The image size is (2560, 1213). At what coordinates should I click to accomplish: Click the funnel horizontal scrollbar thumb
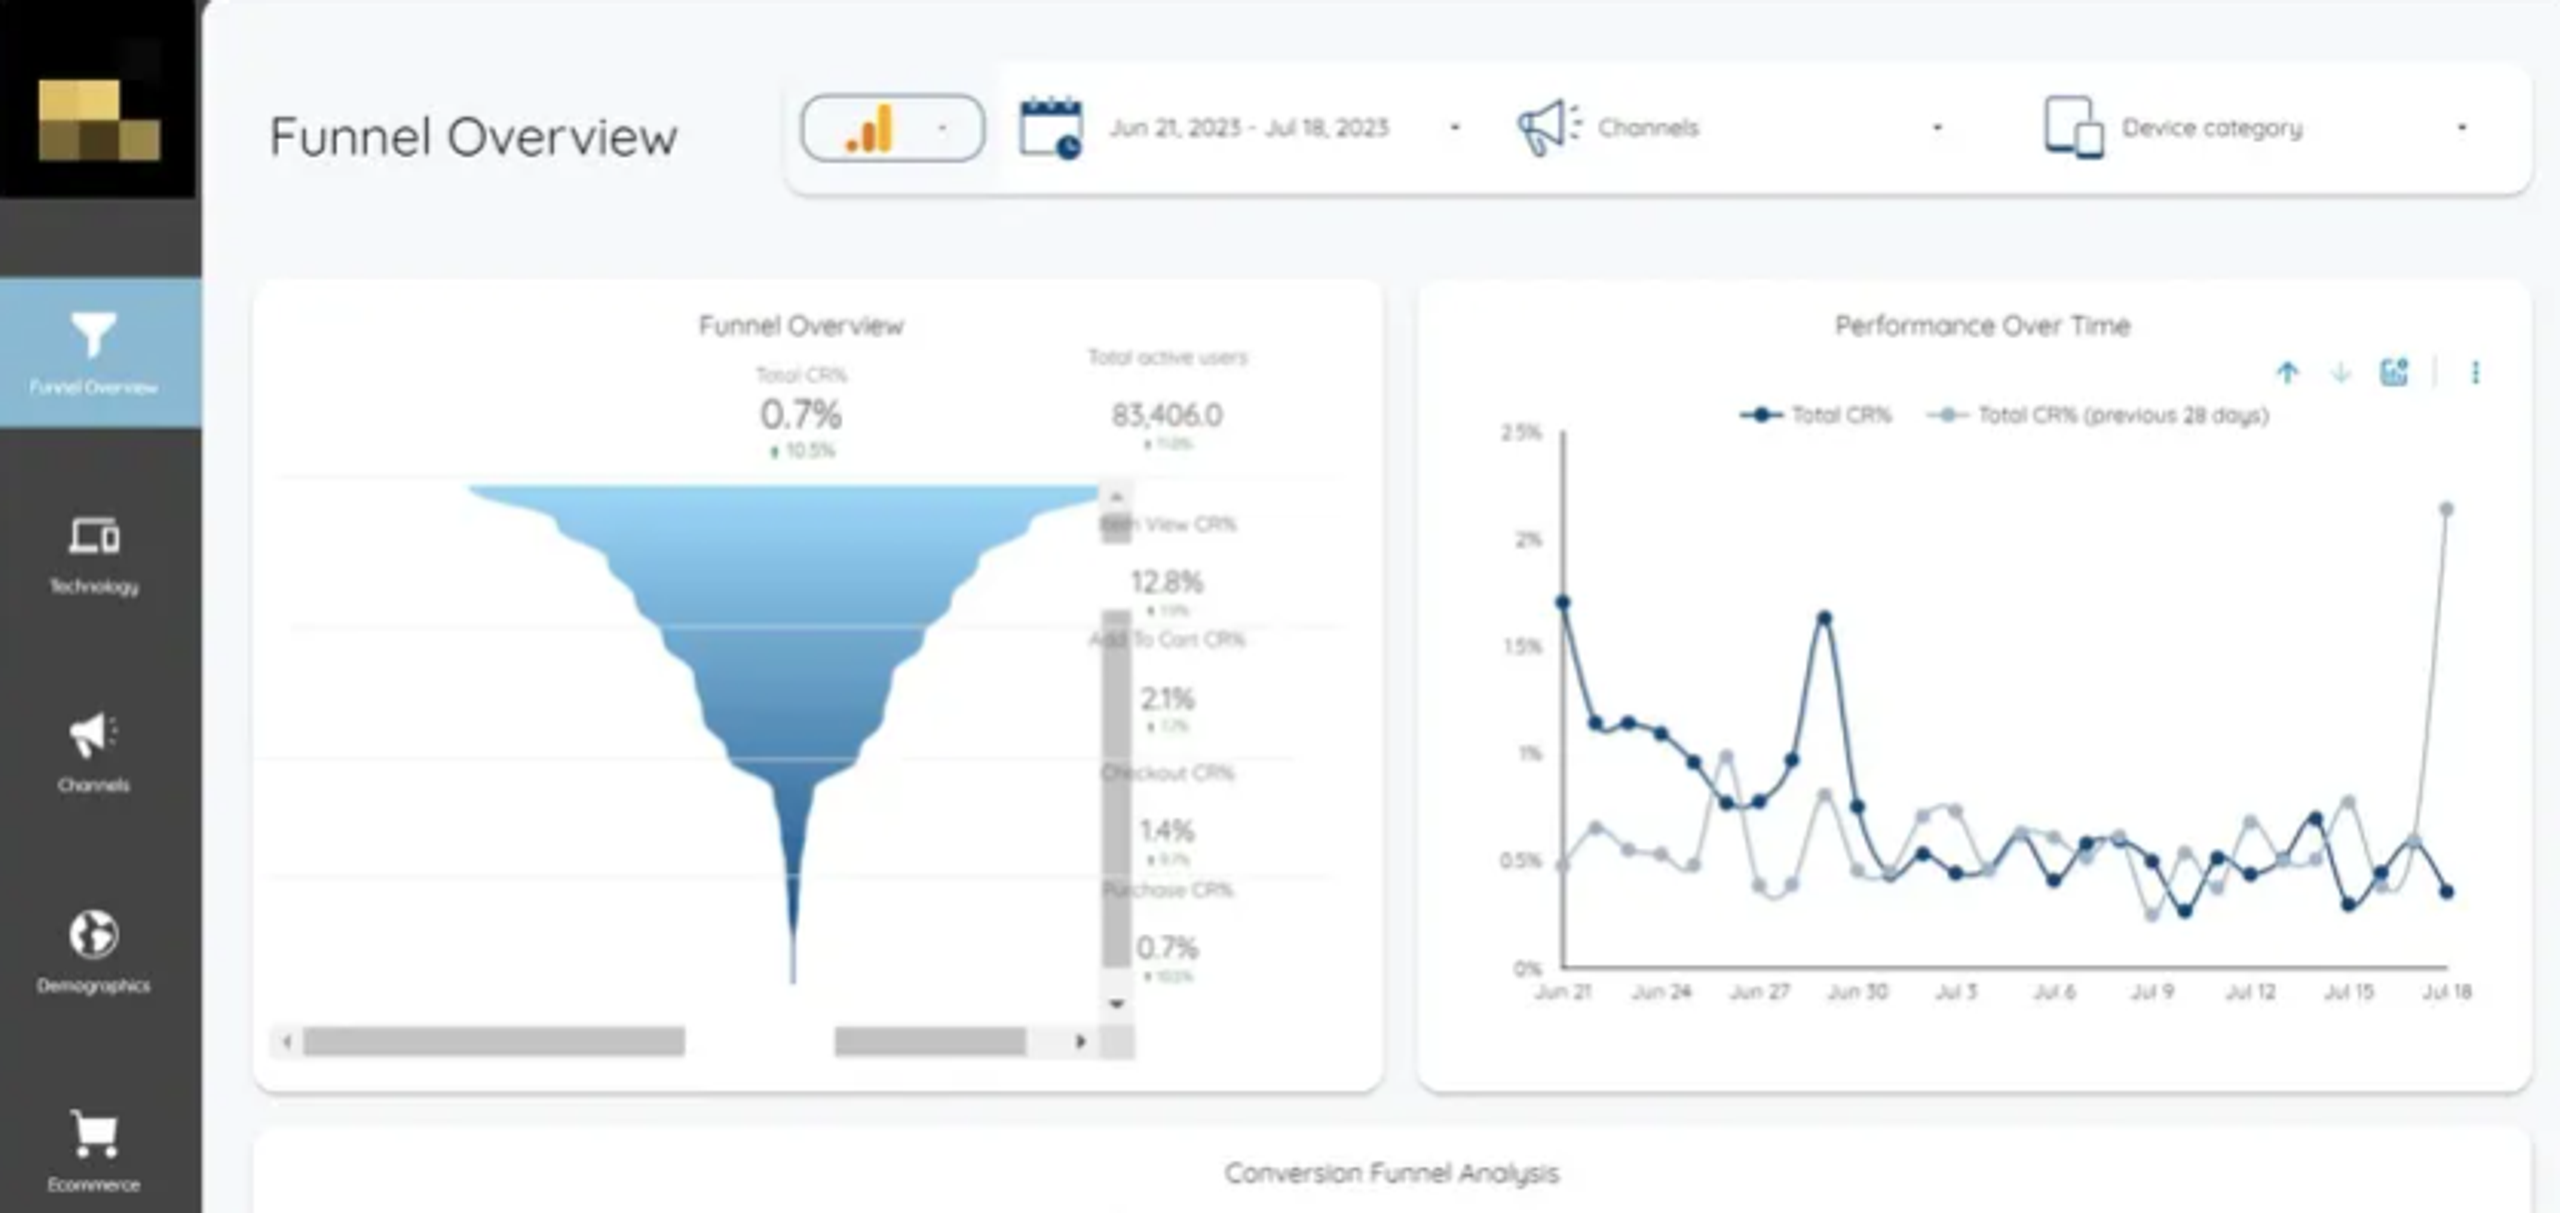pos(494,1041)
